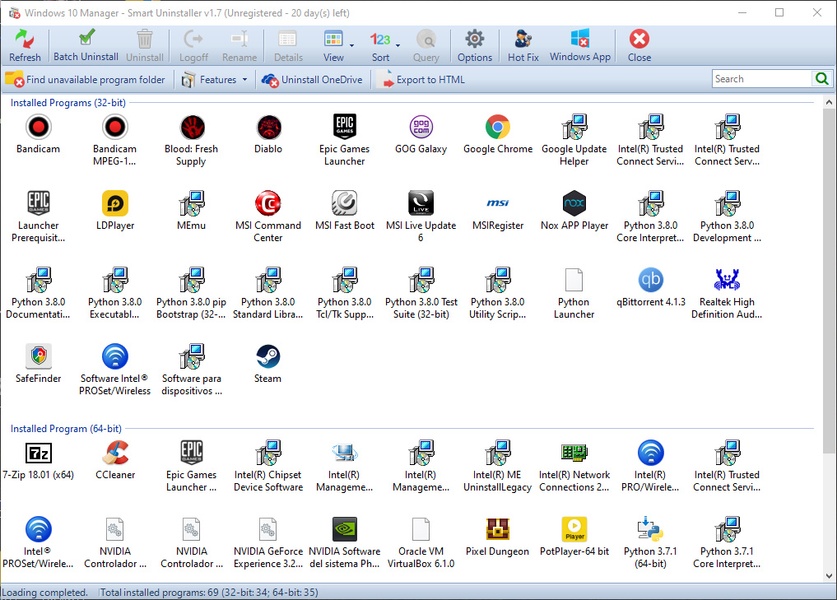Select the qBittorrent 4.1.3 icon
This screenshot has height=600, width=837.
click(x=651, y=280)
